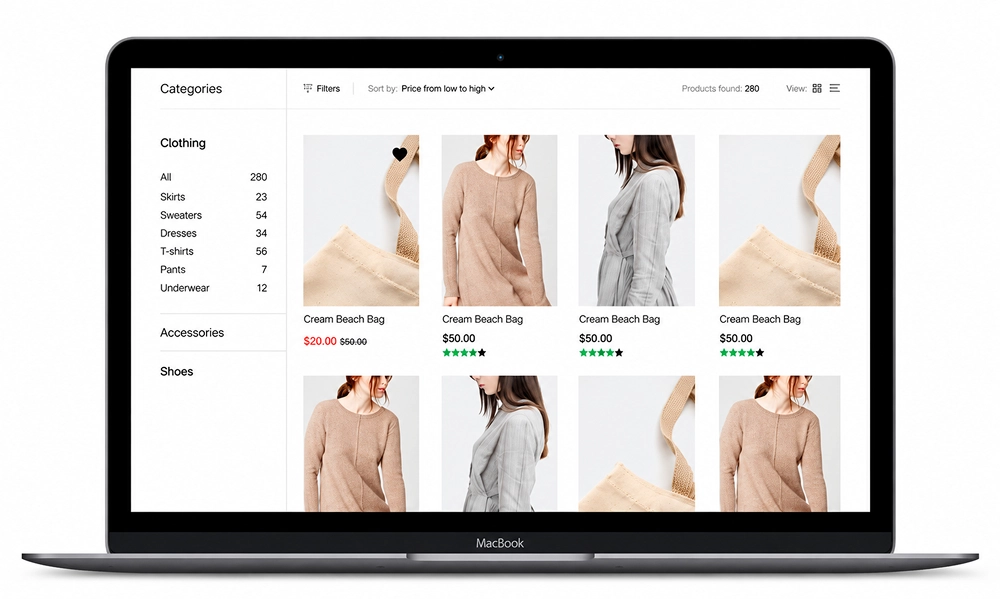Select the Dresses category
The height and width of the screenshot is (599, 1000).
(178, 233)
